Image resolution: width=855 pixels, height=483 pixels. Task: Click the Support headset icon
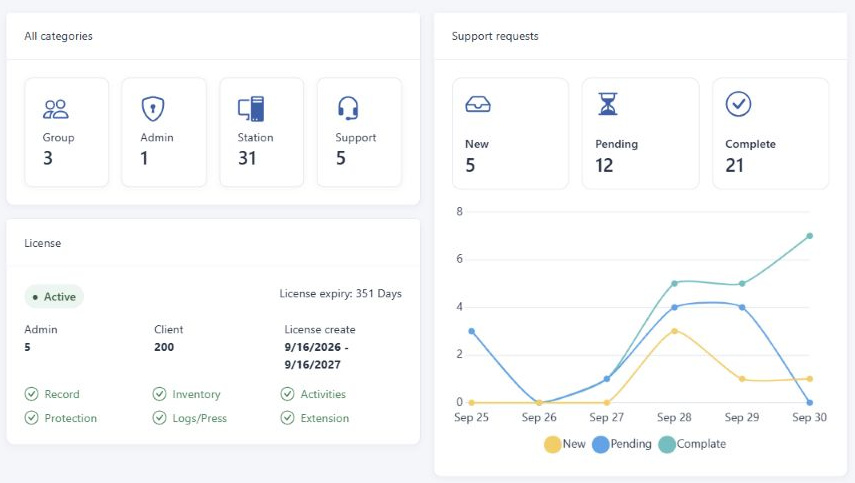click(x=348, y=108)
